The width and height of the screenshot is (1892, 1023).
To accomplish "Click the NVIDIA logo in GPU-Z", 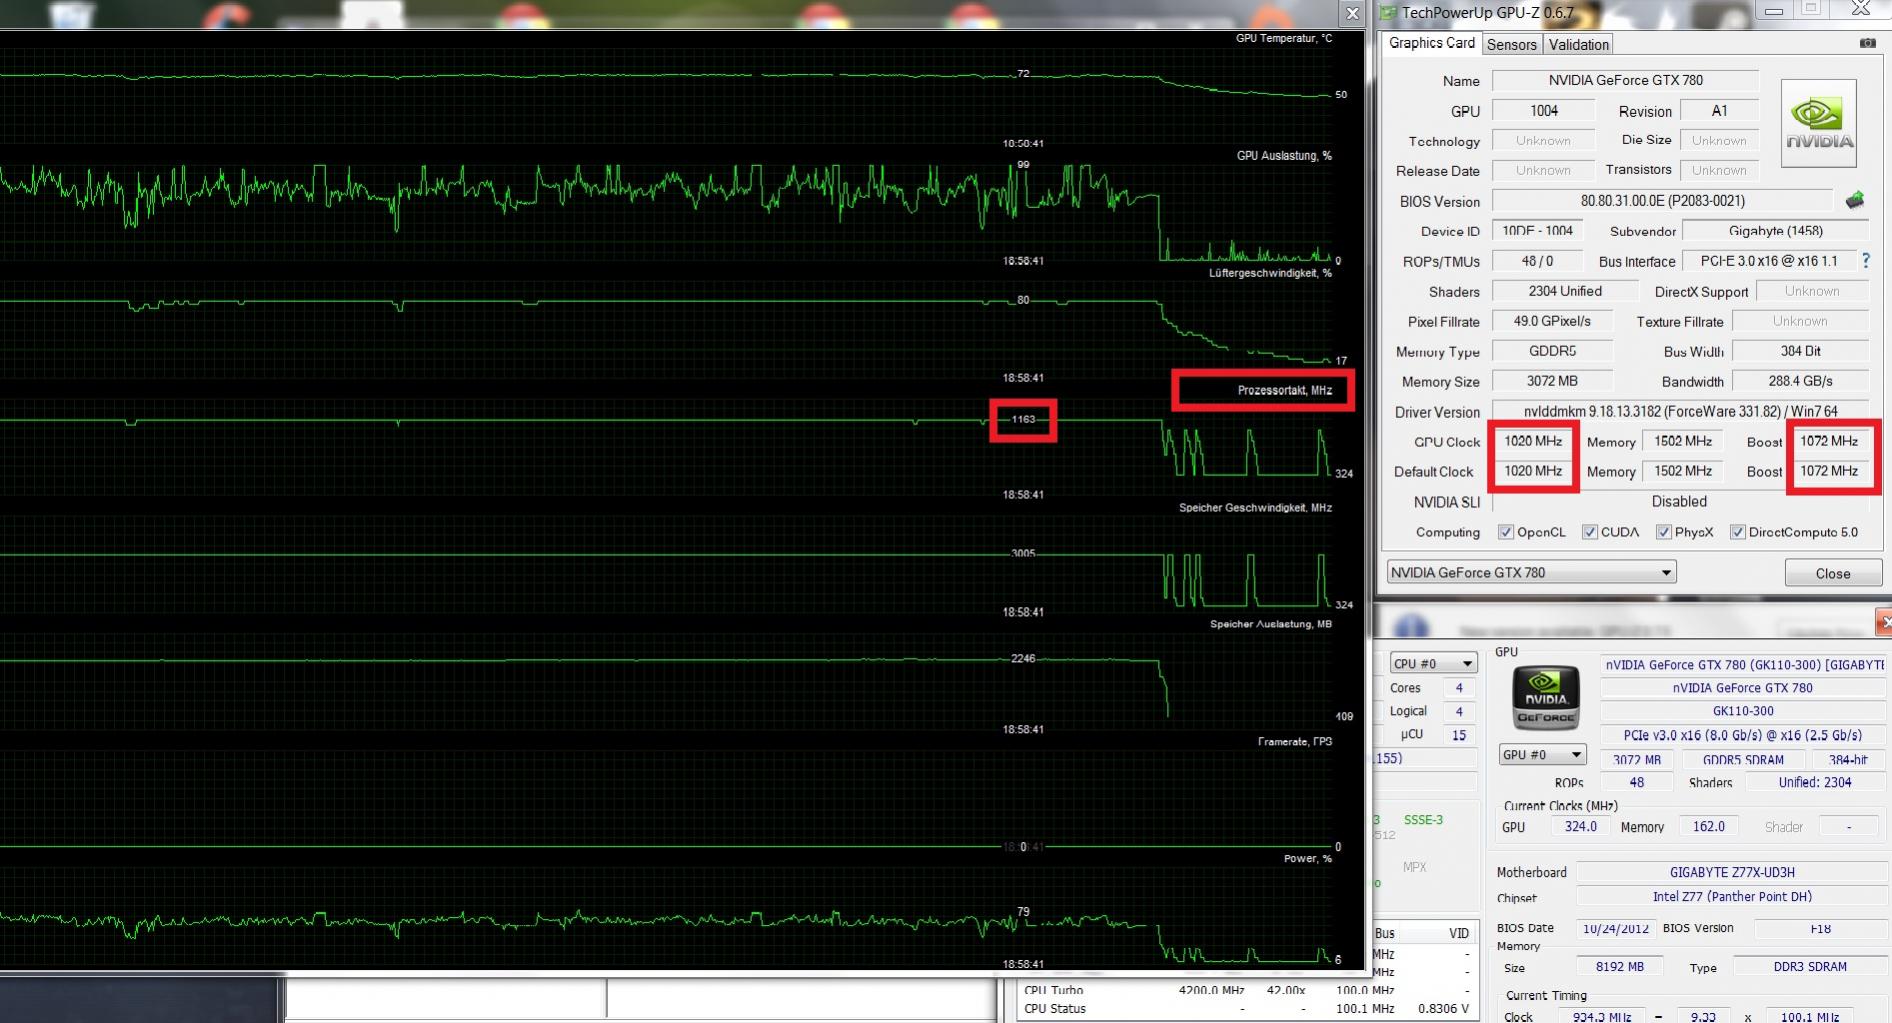I will pyautogui.click(x=1819, y=124).
